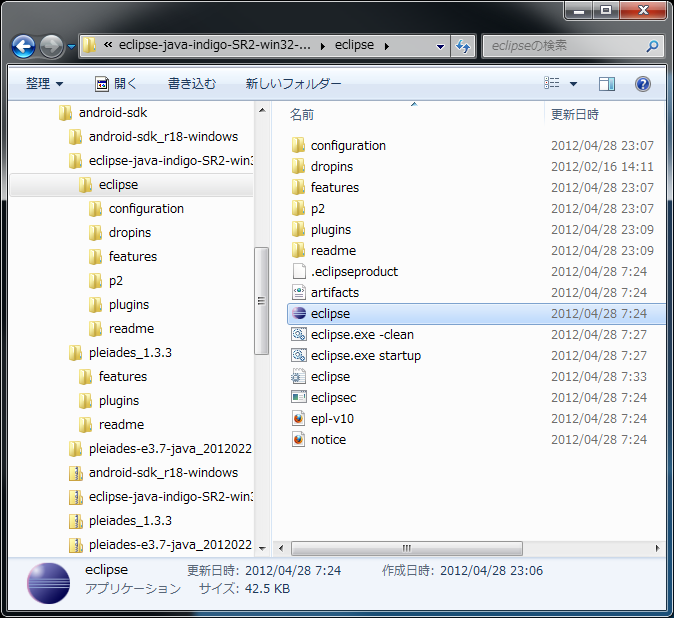The width and height of the screenshot is (674, 618).
Task: Open help with the question mark icon
Action: point(643,84)
